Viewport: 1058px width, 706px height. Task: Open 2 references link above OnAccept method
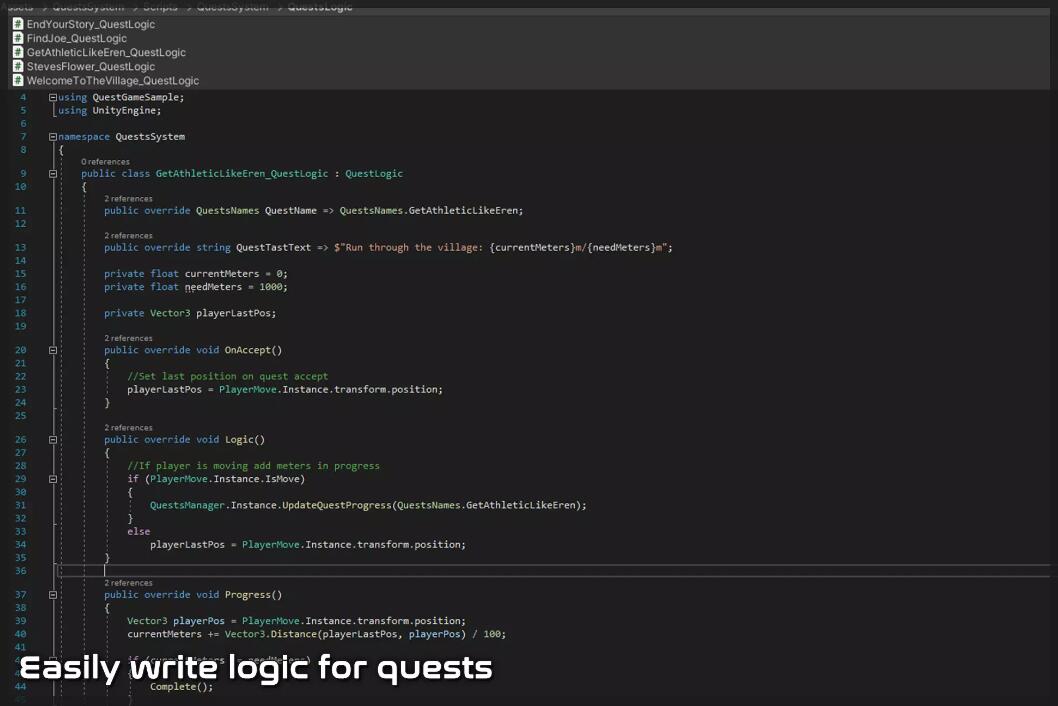click(x=129, y=338)
